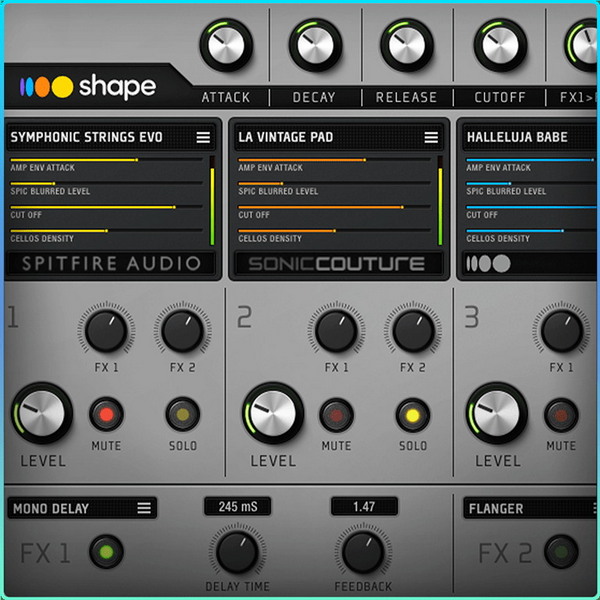Click the Release knob
Viewport: 600px width, 600px height.
(x=407, y=45)
